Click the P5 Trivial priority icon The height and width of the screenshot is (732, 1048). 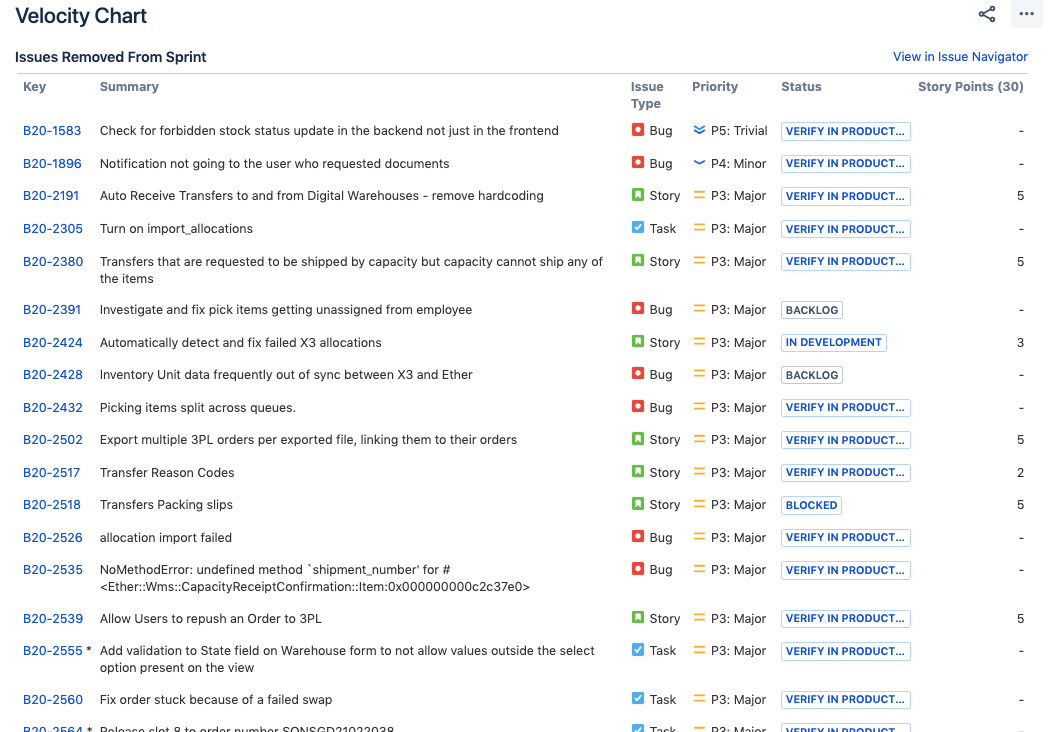coord(699,130)
